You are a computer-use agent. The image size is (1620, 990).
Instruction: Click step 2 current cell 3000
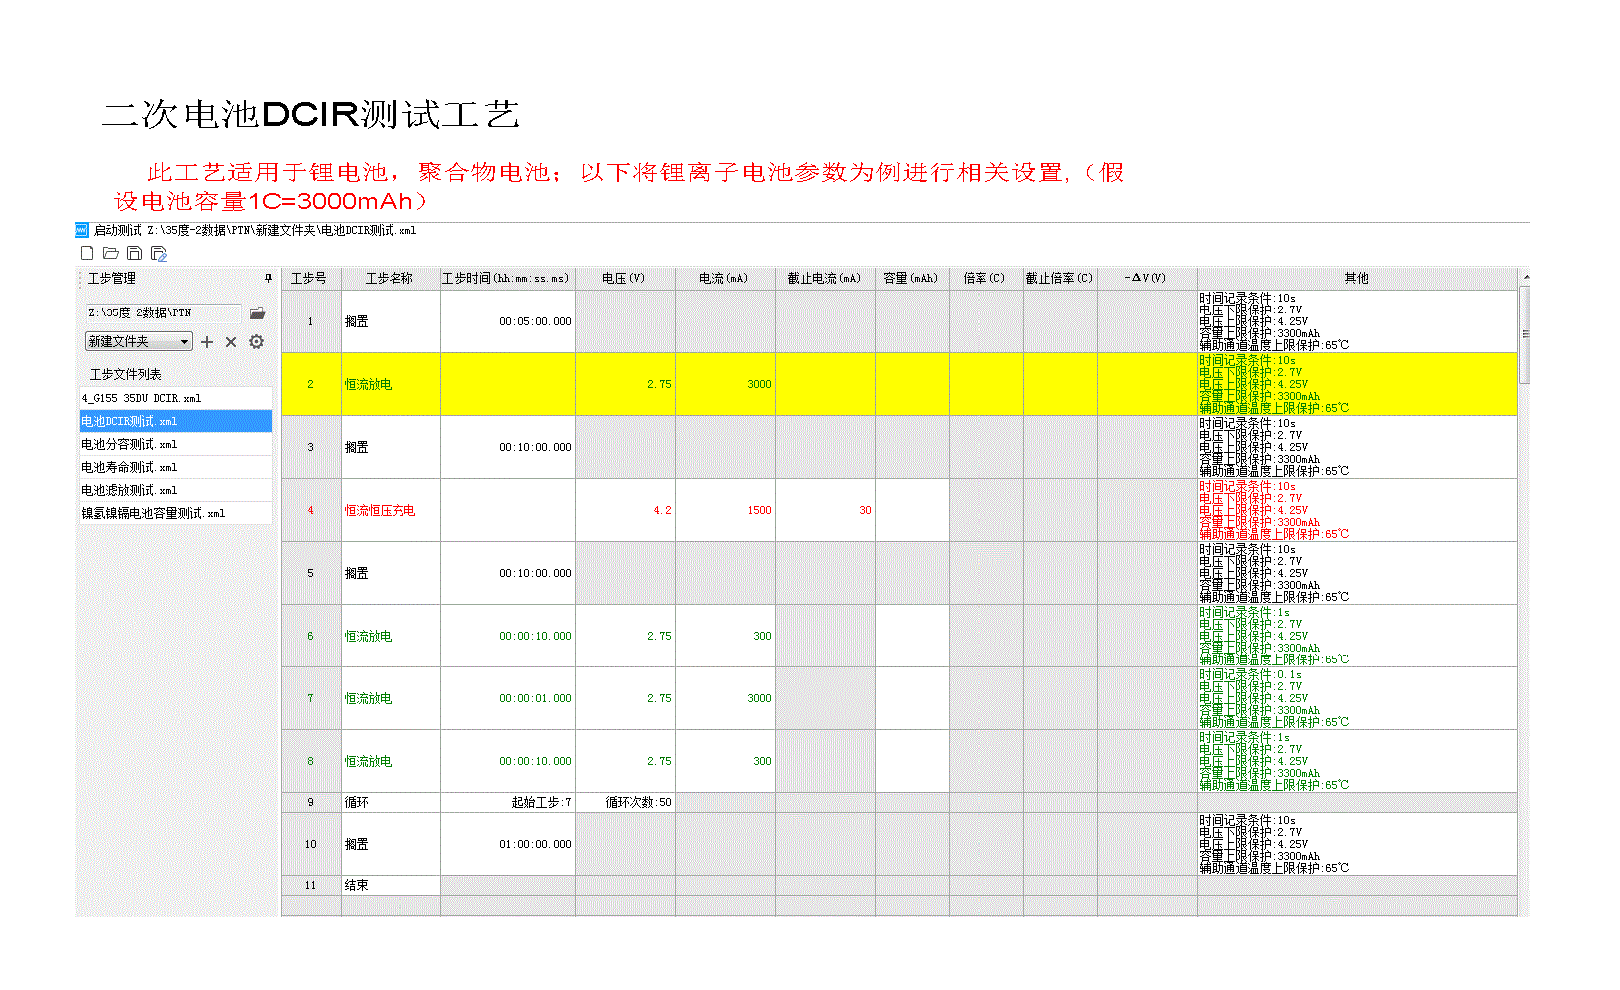(725, 384)
